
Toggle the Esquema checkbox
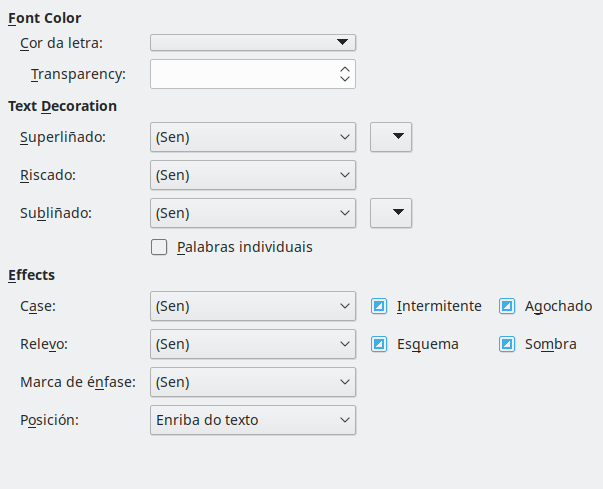pos(379,344)
